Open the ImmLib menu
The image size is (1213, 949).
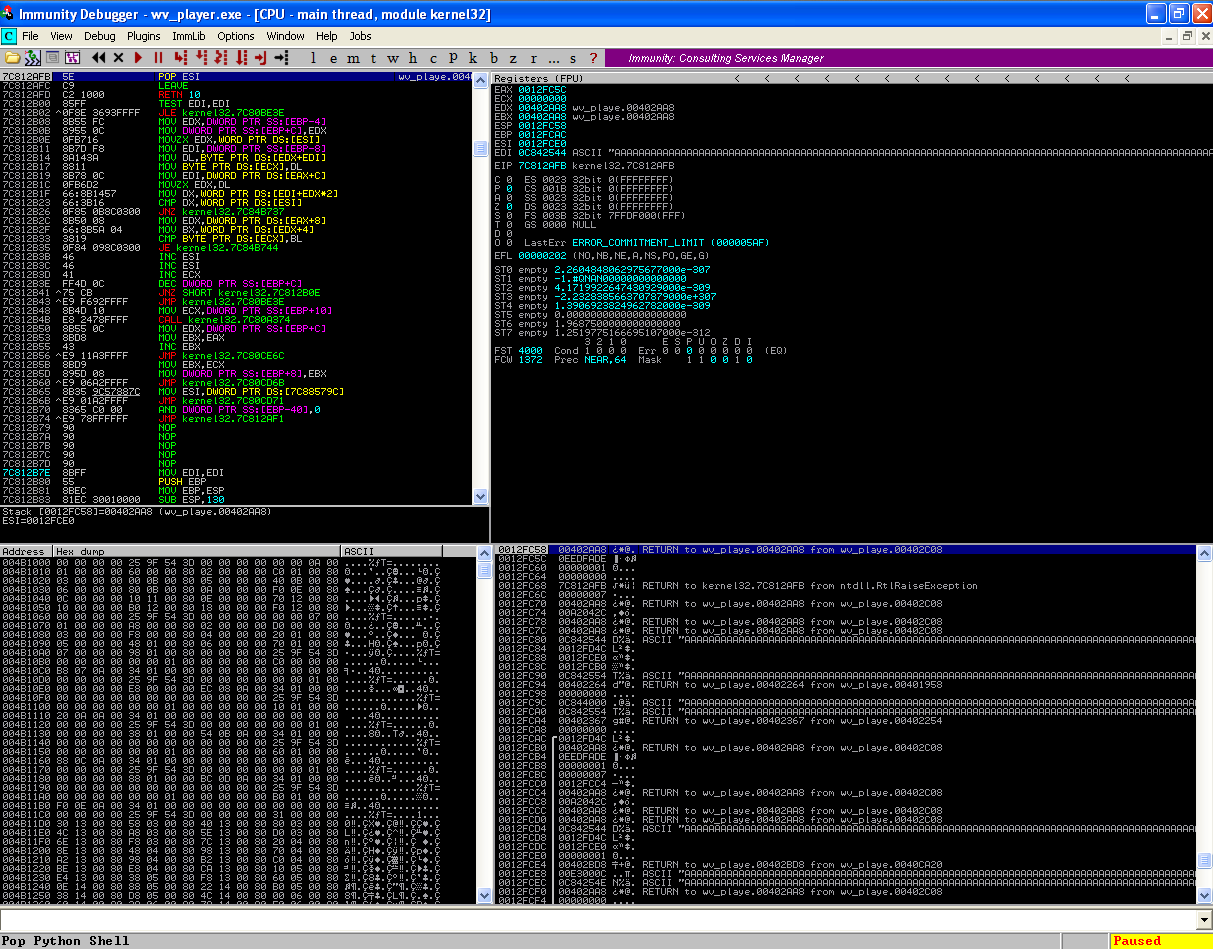(x=188, y=36)
